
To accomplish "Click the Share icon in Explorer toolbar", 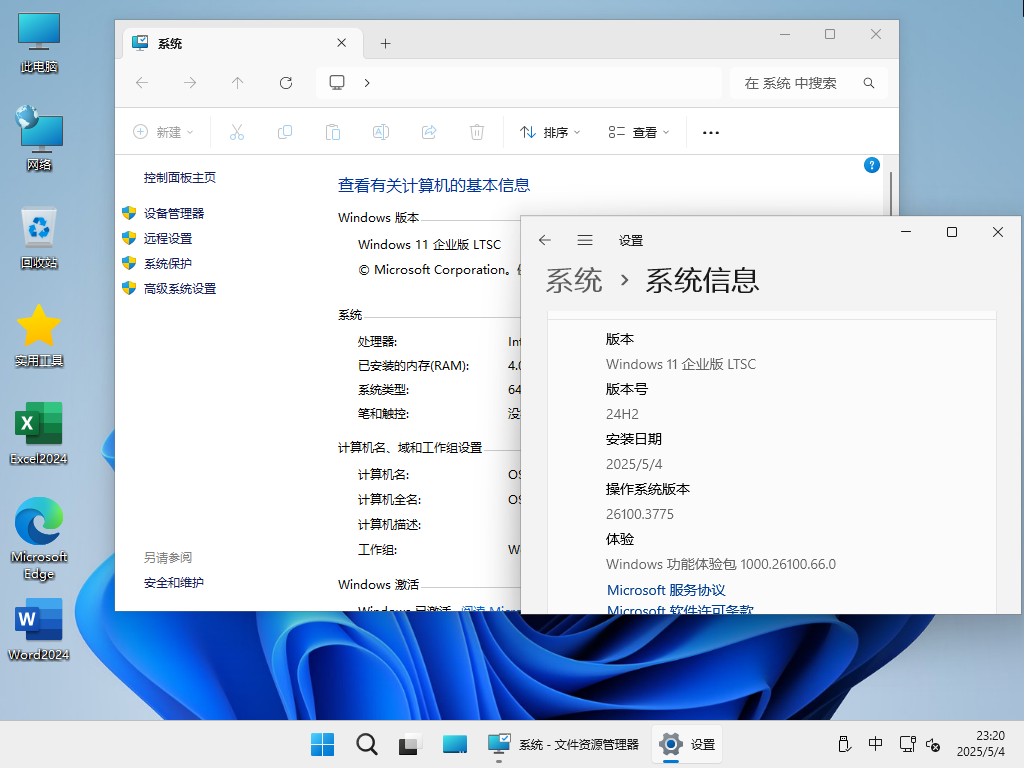I will 429,133.
